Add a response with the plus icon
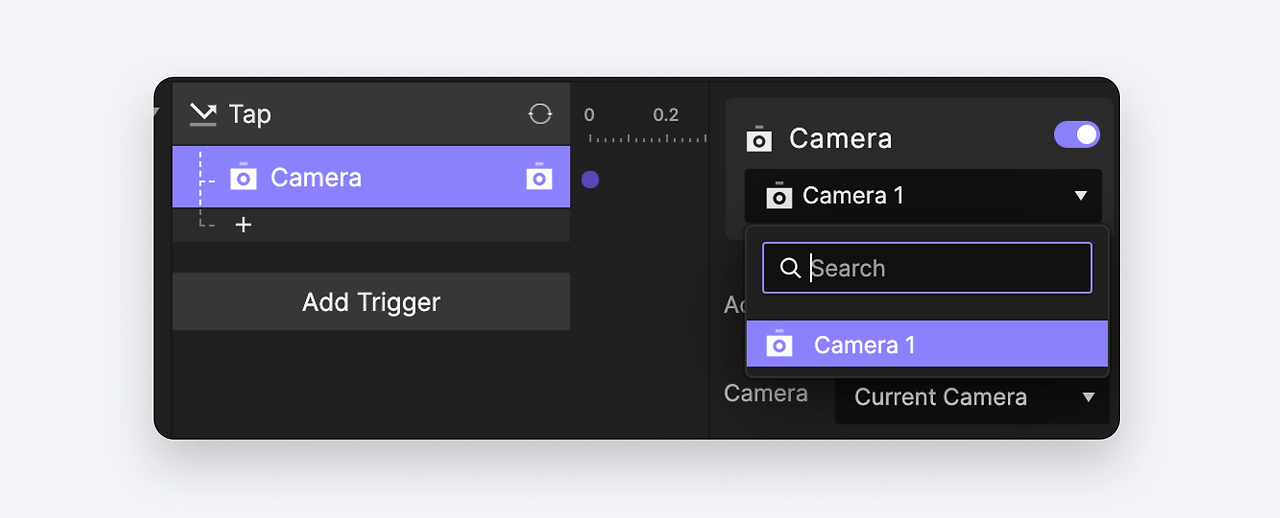1280x518 pixels. point(243,225)
